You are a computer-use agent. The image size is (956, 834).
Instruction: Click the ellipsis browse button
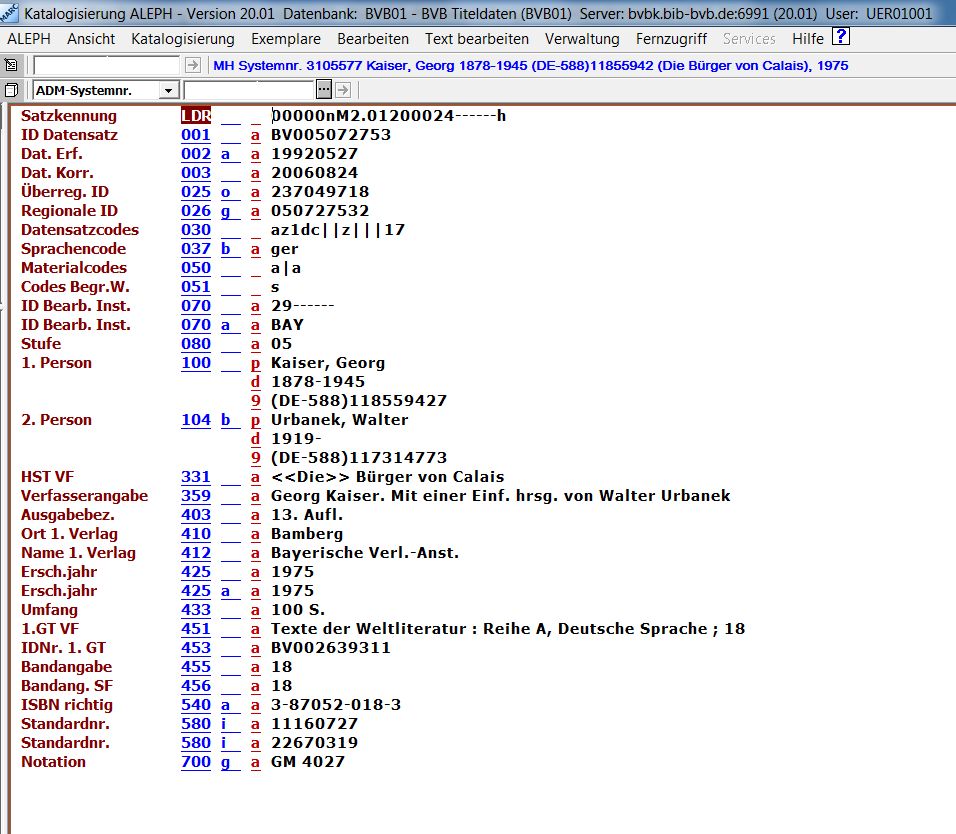coord(323,90)
